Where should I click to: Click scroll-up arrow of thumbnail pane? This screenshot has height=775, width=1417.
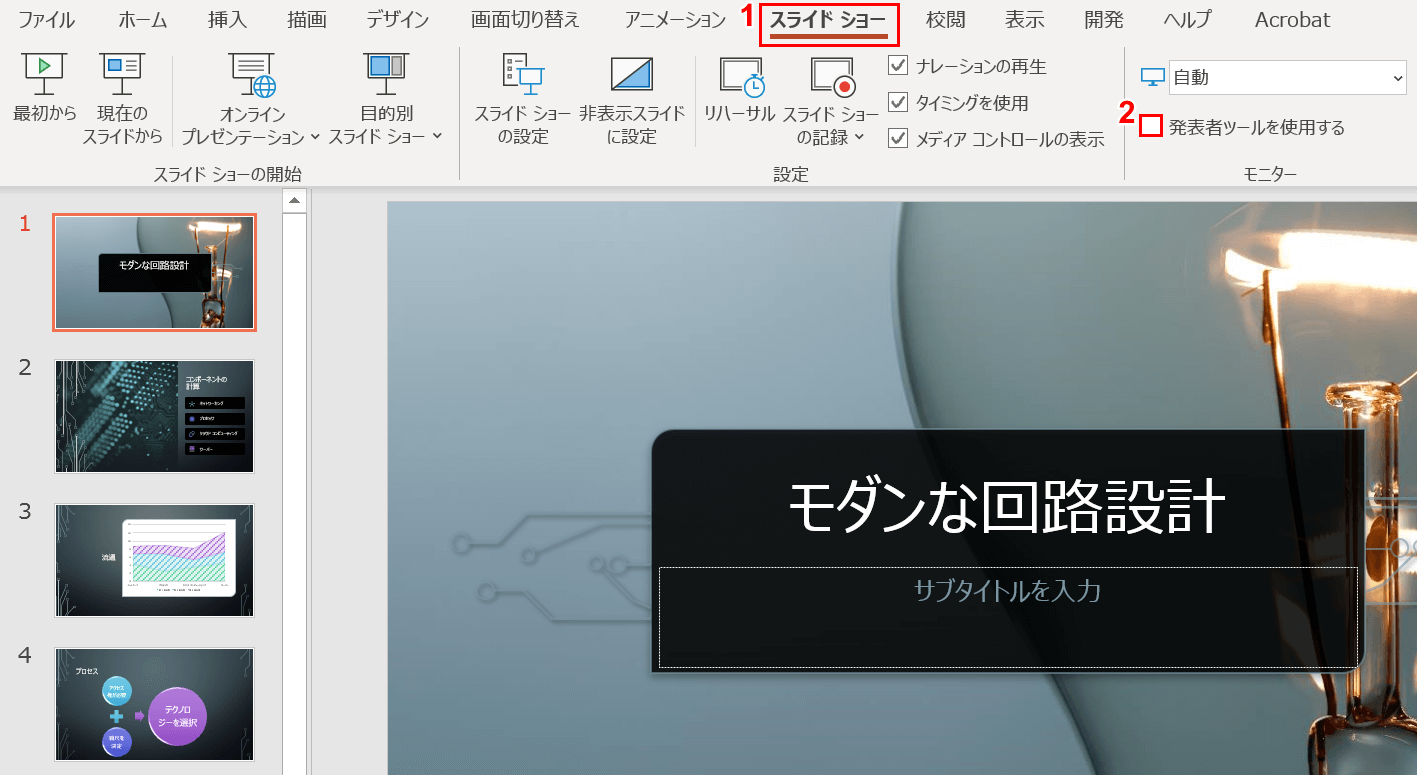click(x=295, y=201)
